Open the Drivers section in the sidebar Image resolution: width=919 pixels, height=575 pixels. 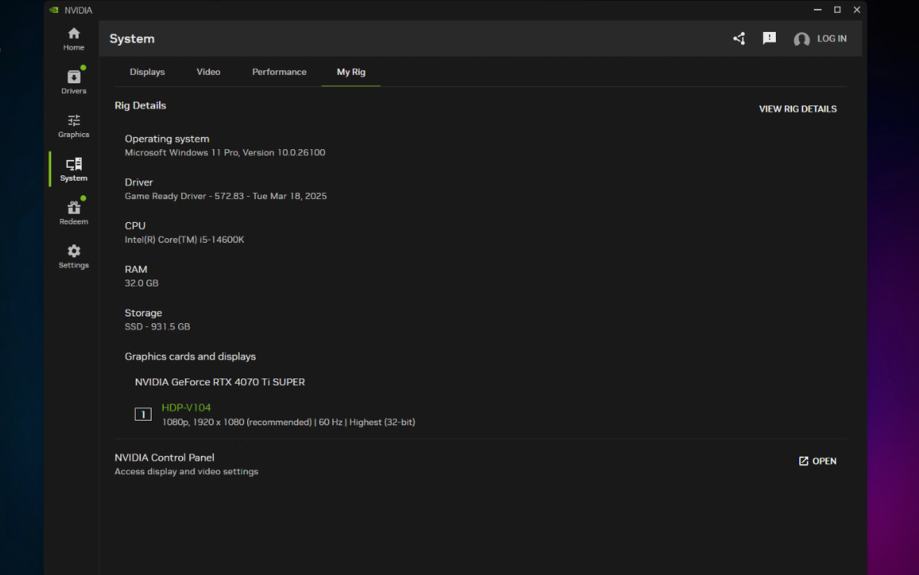[x=74, y=81]
